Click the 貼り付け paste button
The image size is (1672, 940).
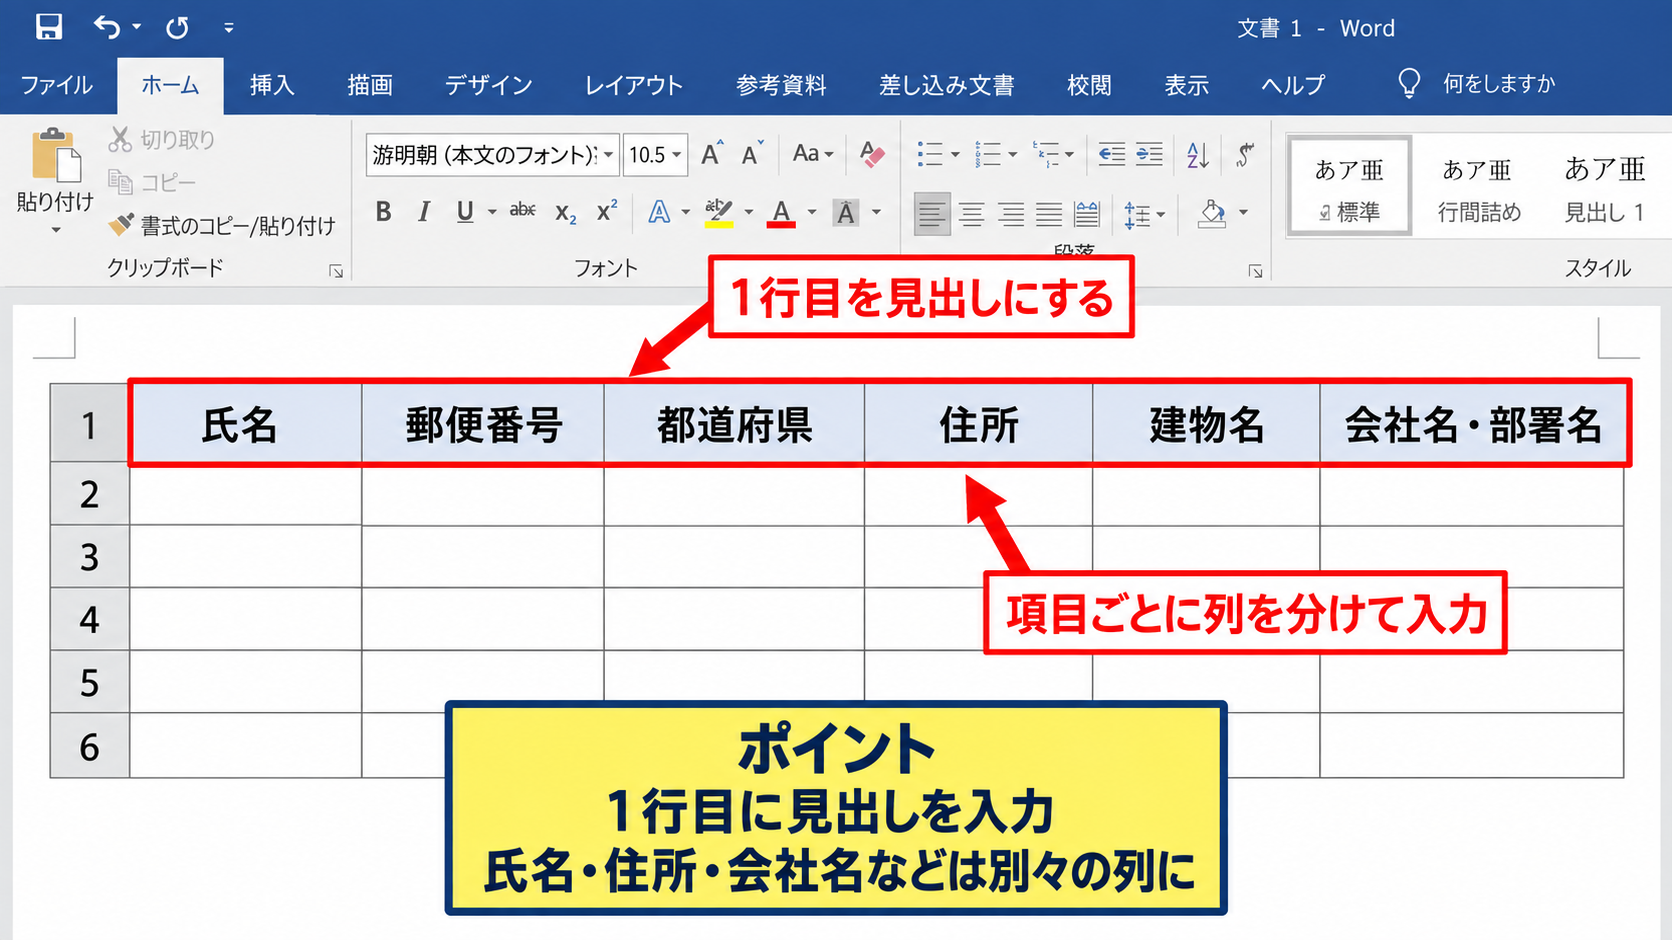(55, 180)
